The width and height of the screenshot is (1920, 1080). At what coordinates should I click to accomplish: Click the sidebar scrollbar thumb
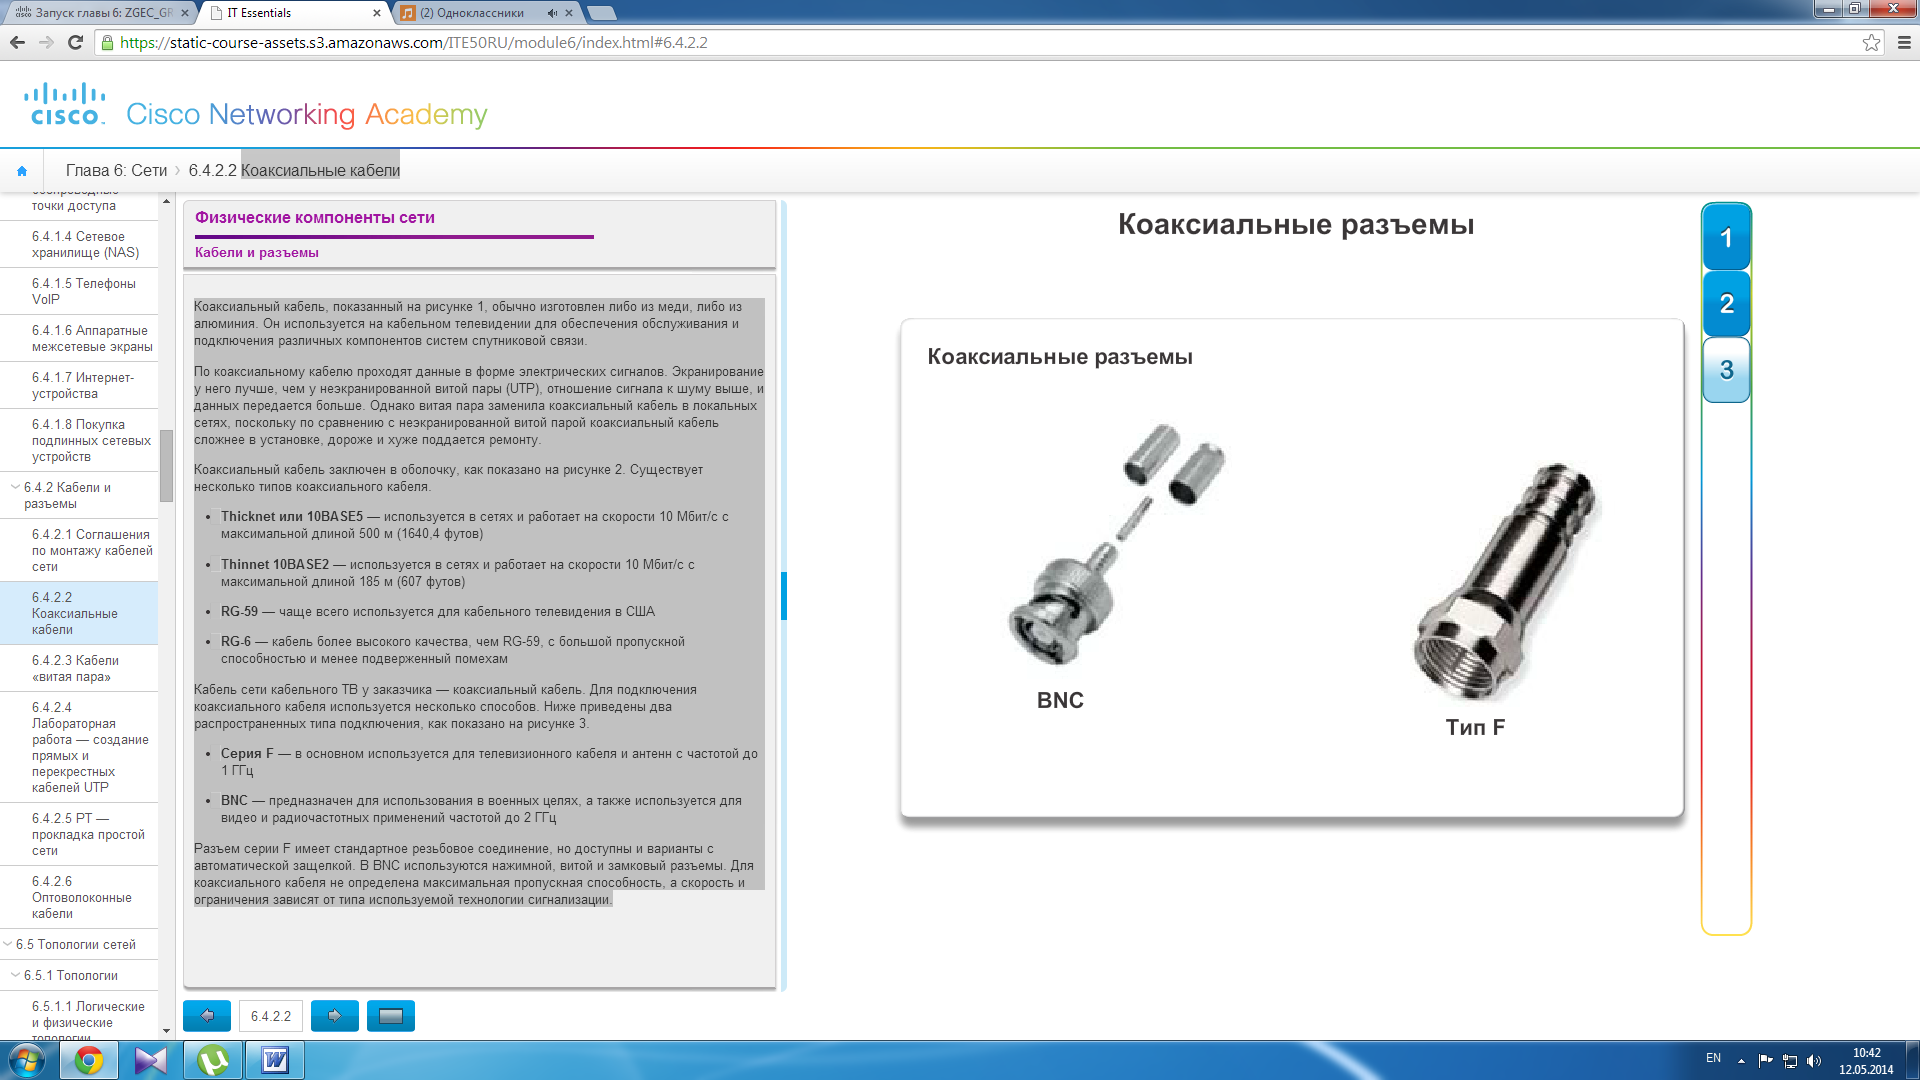click(x=166, y=465)
